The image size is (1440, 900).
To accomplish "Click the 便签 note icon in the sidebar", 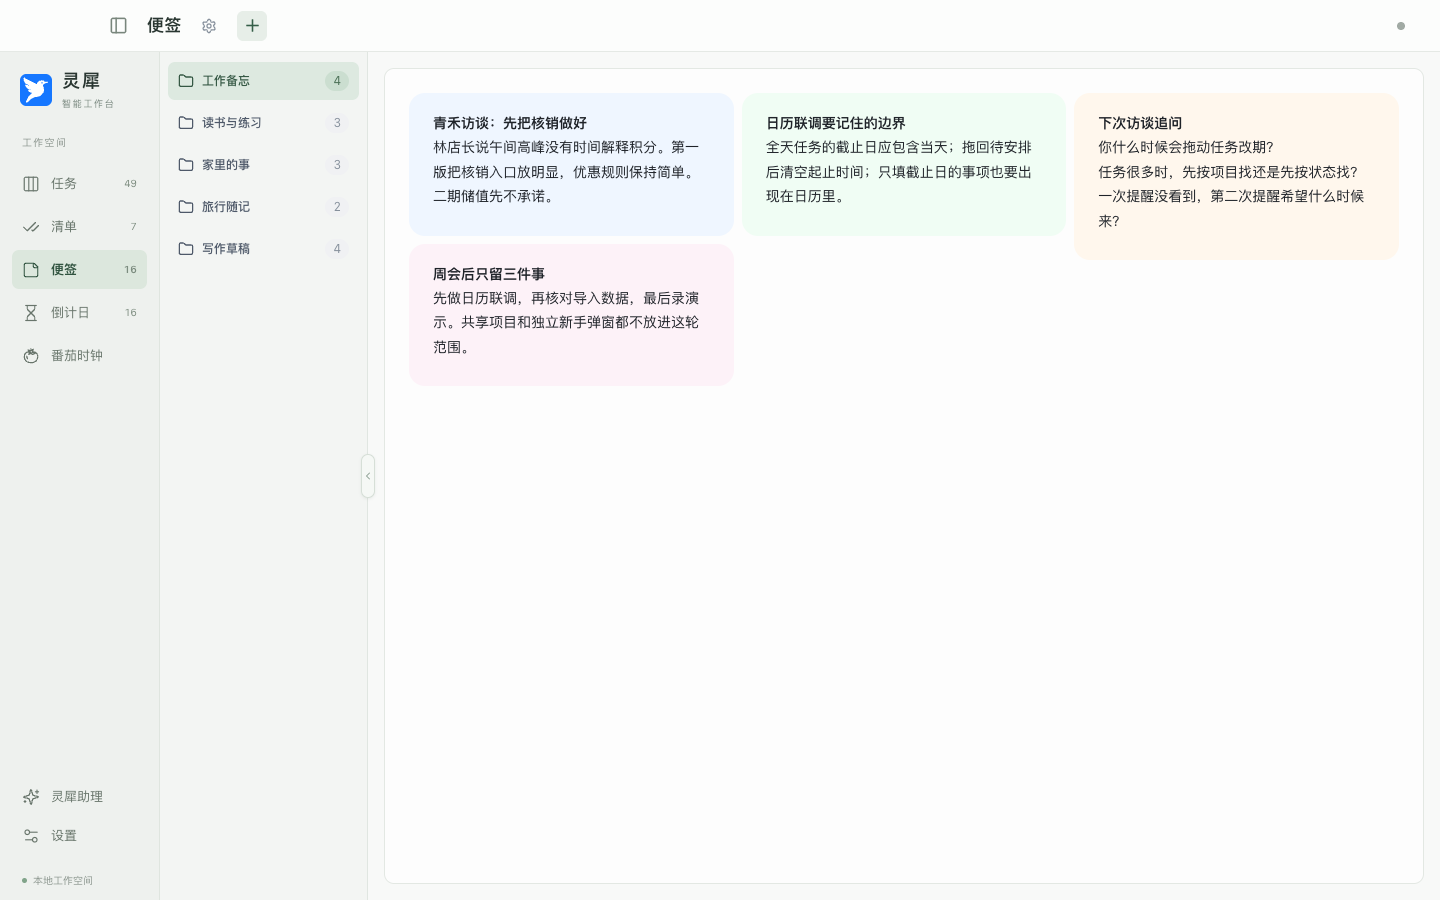I will pyautogui.click(x=31, y=270).
